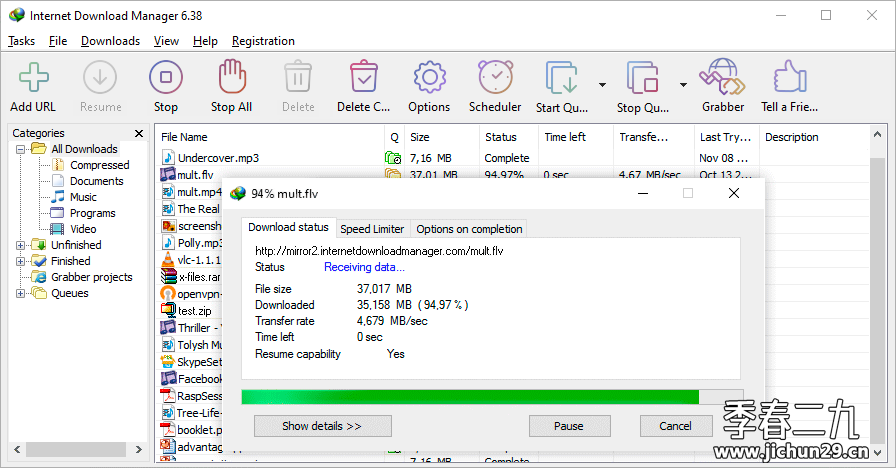
Task: Click the Grabber projects icon
Action: click(39, 277)
